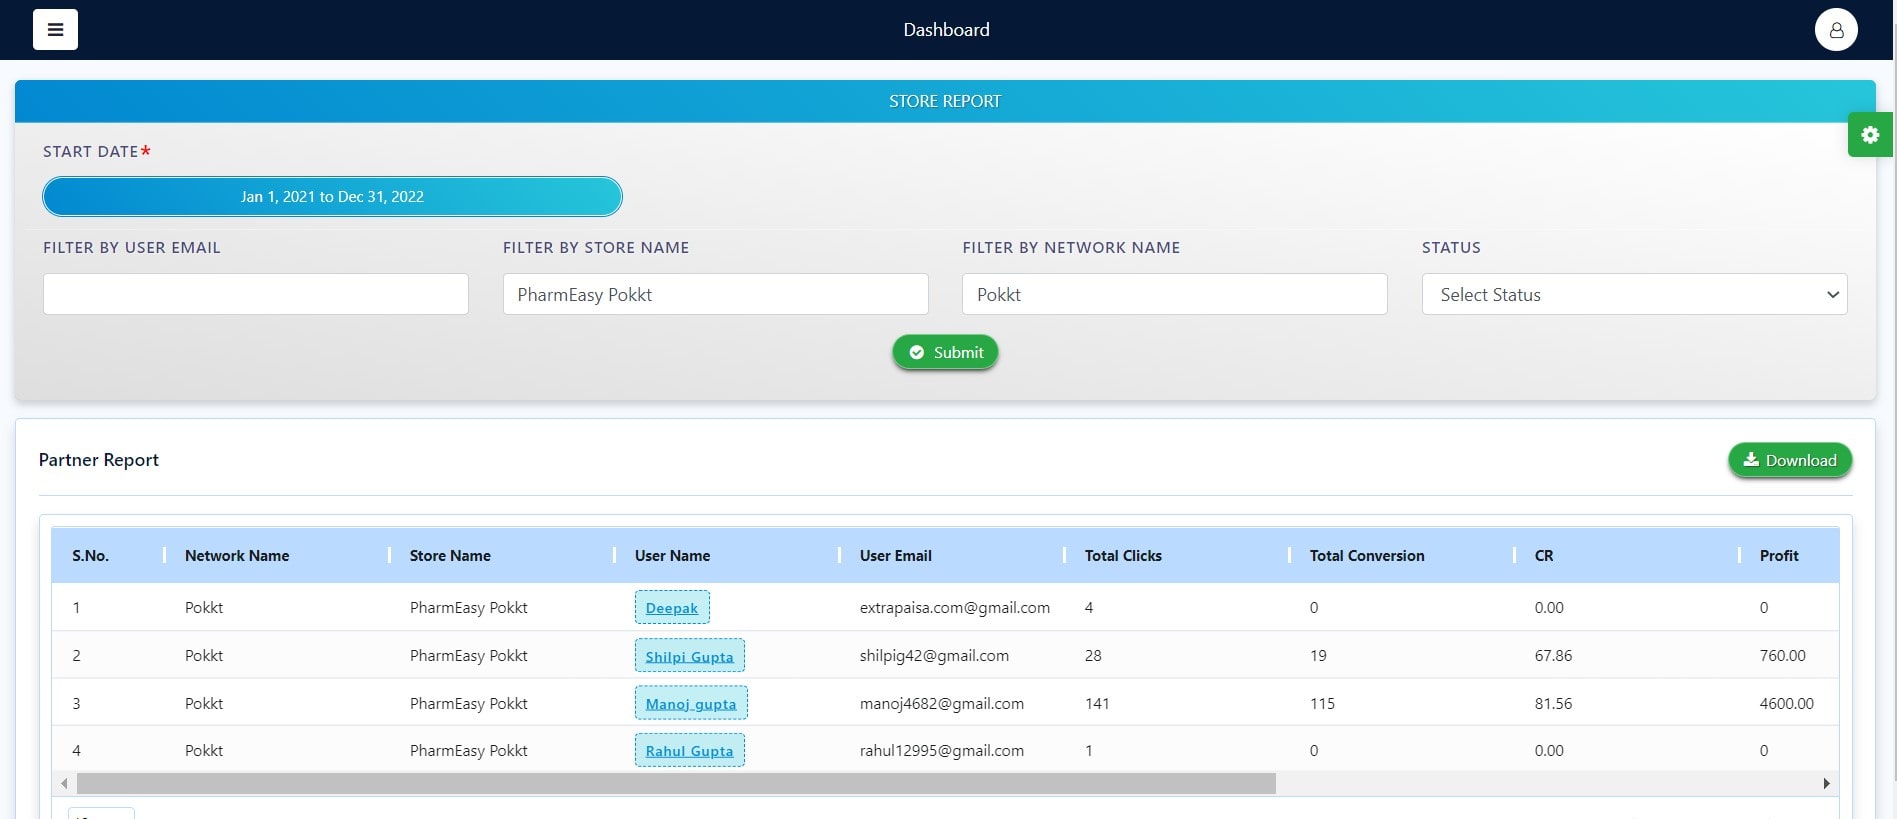Image resolution: width=1897 pixels, height=819 pixels.
Task: Select email rahul12995@gmail.com
Action: tap(942, 750)
